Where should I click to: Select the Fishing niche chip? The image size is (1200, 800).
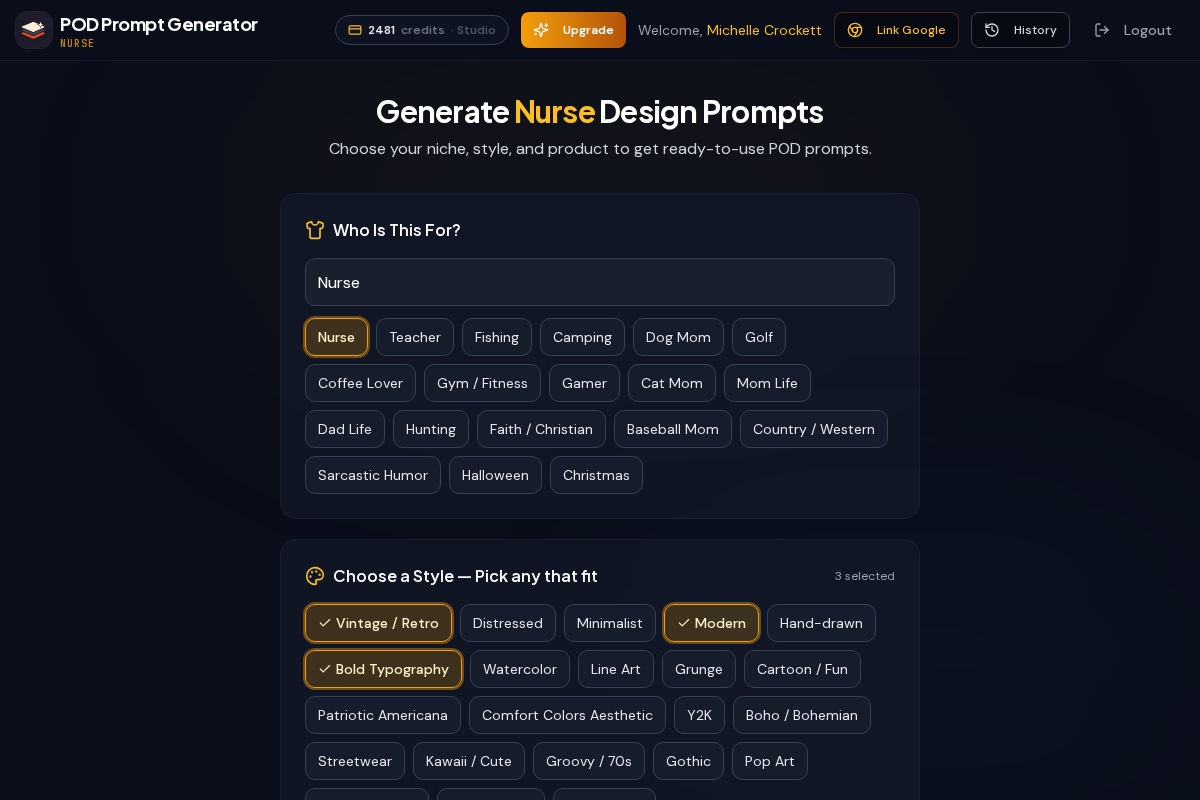497,337
